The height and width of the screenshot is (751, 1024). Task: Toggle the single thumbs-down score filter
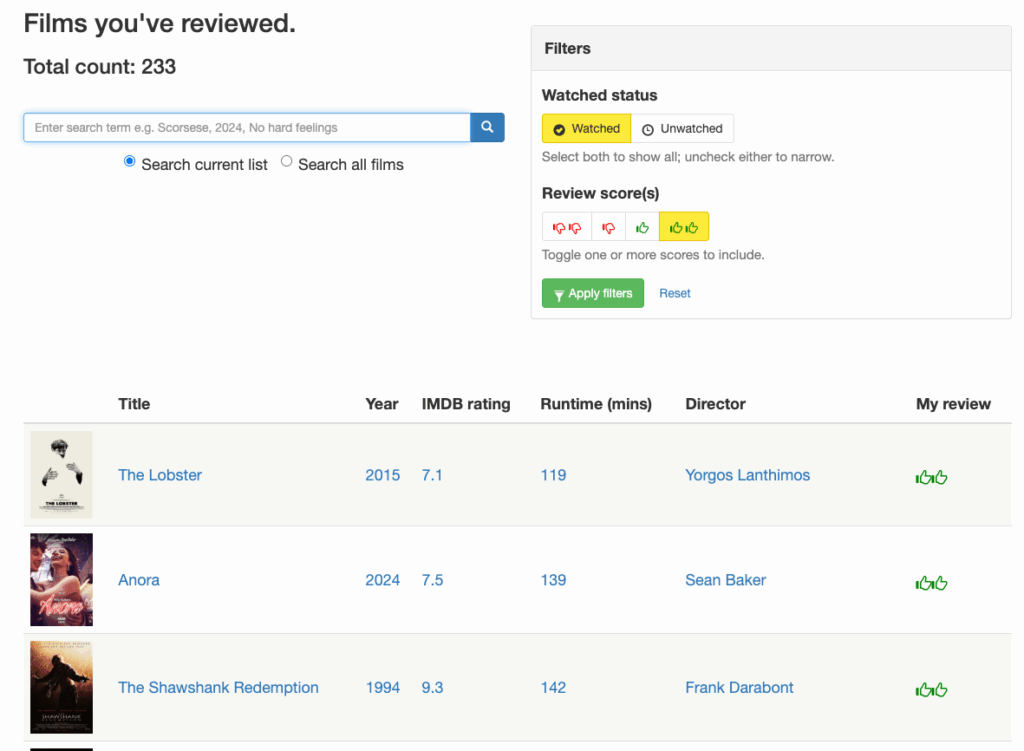pos(608,227)
